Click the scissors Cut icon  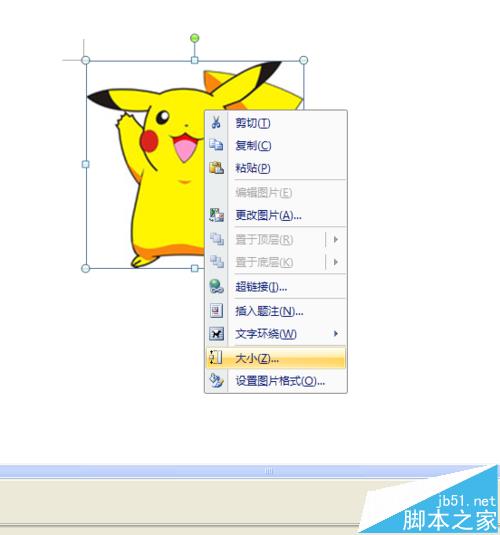(216, 122)
